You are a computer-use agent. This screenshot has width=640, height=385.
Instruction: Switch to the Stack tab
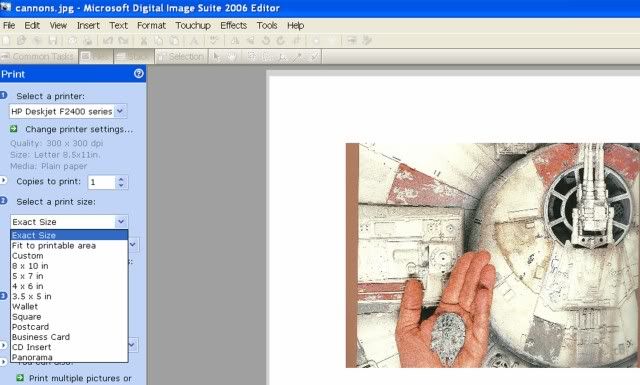(x=133, y=56)
